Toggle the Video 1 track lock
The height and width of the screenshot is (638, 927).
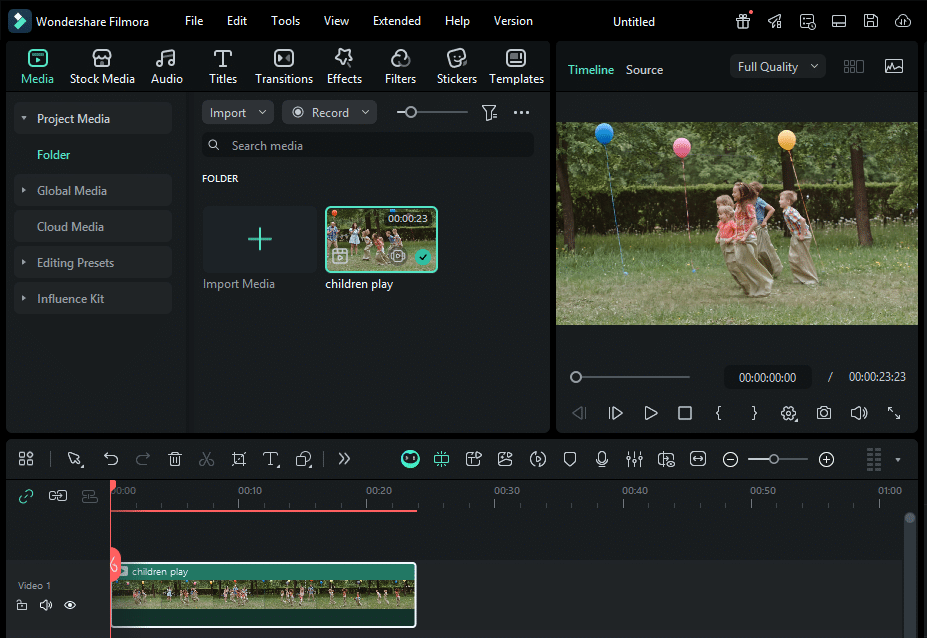pyautogui.click(x=22, y=605)
